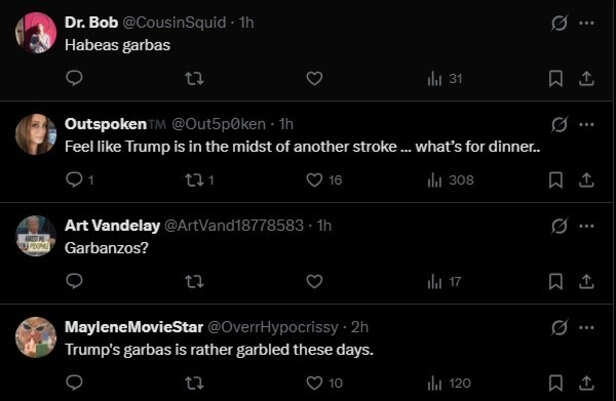Open the @Out5p0ken handle link

tap(219, 124)
